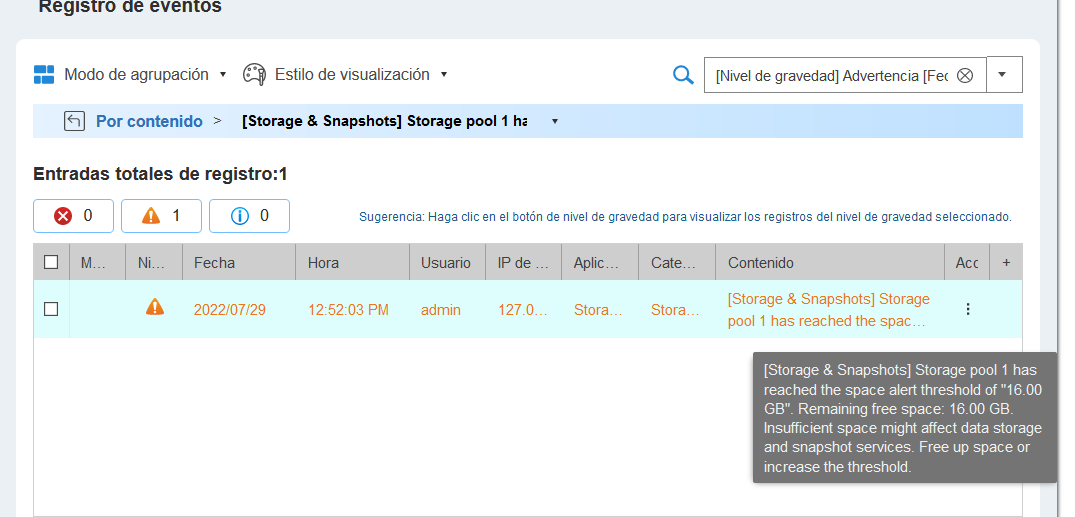
Task: Open the three-dot actions menu for entry
Action: tap(967, 309)
